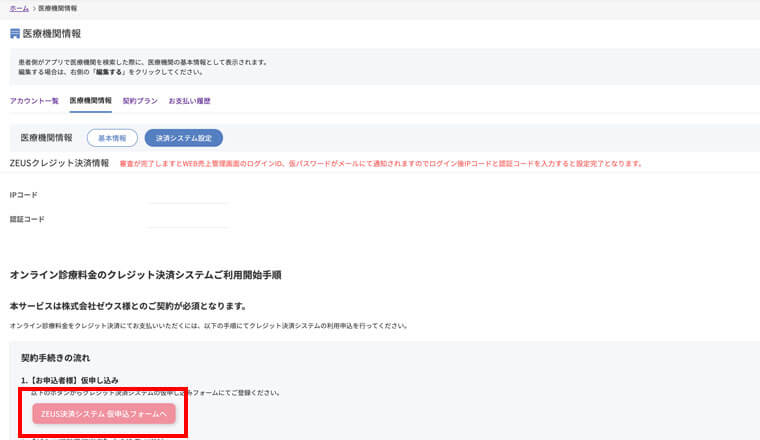The image size is (760, 440).
Task: Click the IPコード value field
Action: coord(188,196)
